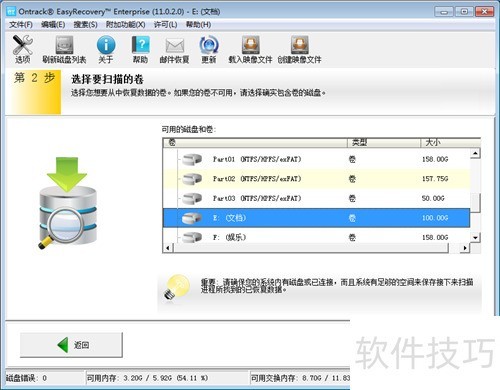
Task: Click the 大小 column header
Action: coord(450,143)
